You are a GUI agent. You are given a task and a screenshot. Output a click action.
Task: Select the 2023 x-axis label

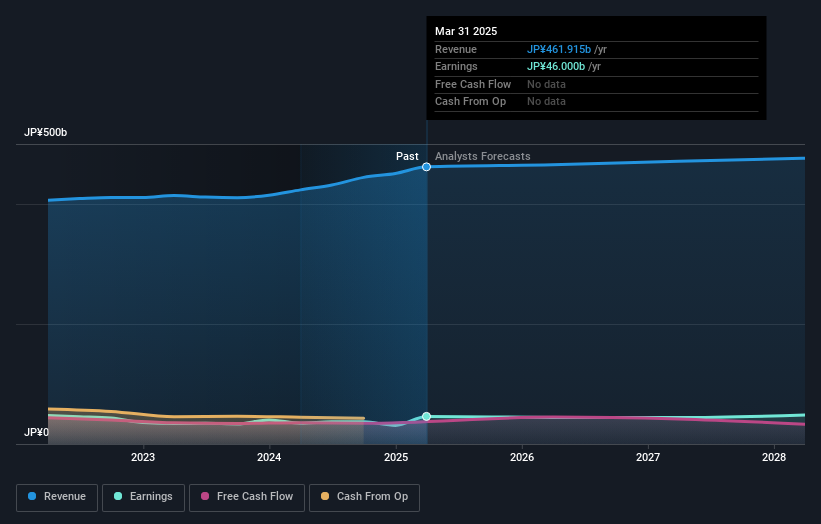143,458
